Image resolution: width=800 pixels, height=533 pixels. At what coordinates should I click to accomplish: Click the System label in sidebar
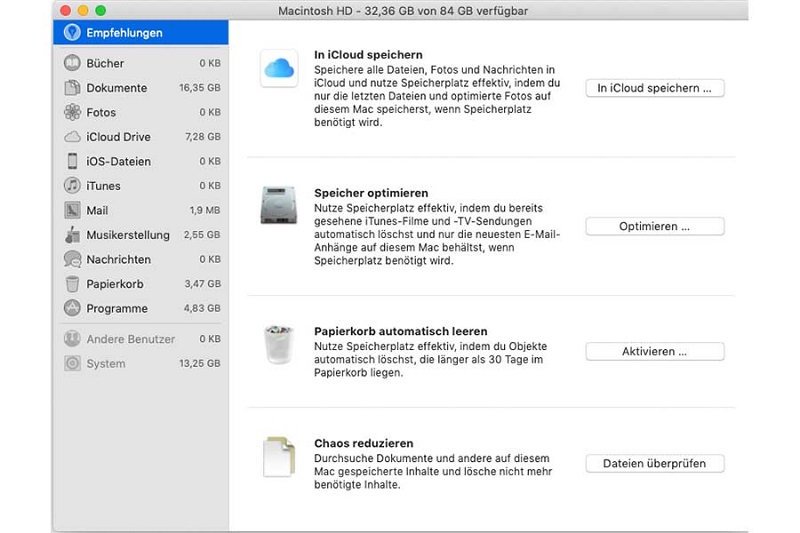(106, 364)
